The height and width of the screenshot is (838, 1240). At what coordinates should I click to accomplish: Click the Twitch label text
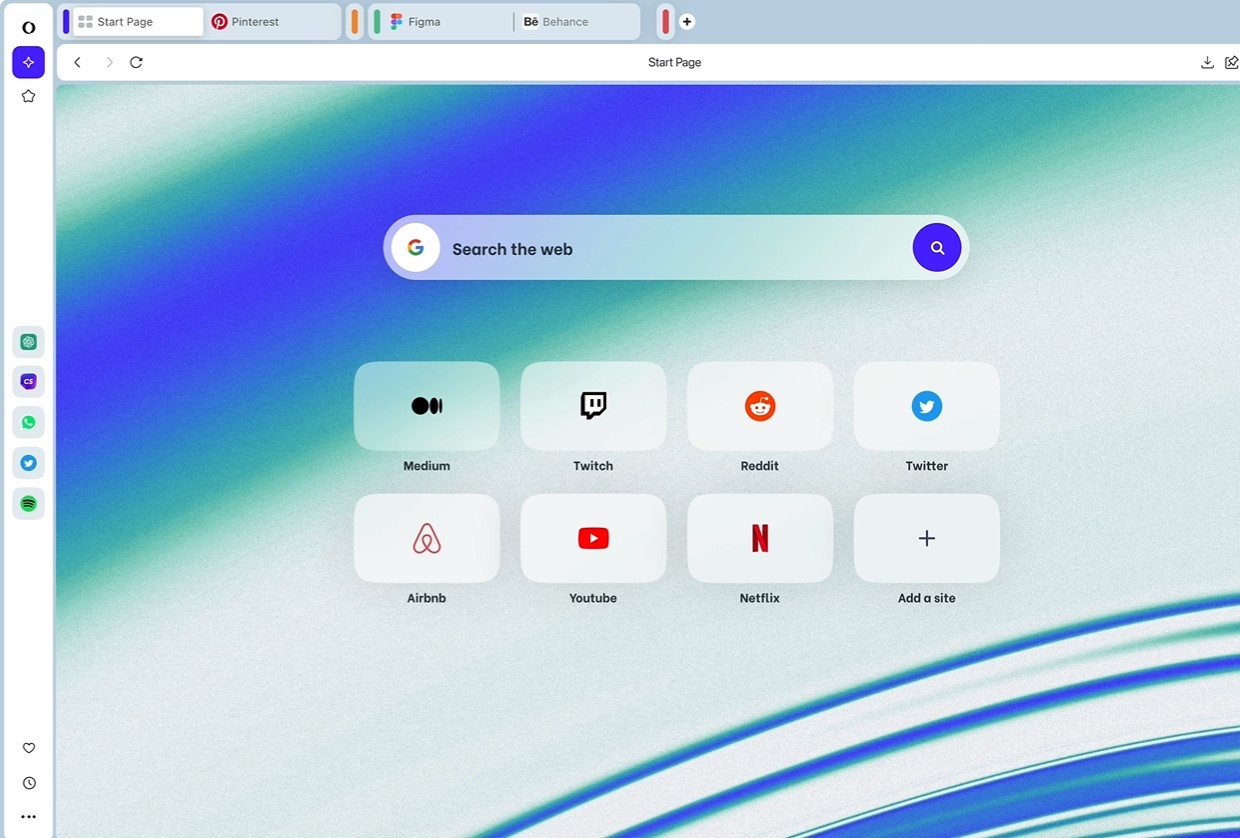point(593,466)
